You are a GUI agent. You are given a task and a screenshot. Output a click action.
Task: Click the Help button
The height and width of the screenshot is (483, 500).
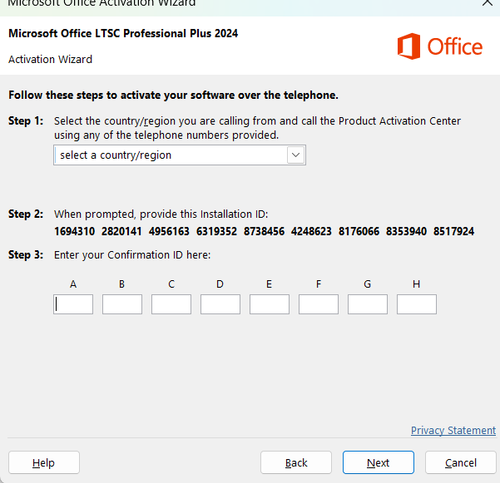pos(44,463)
